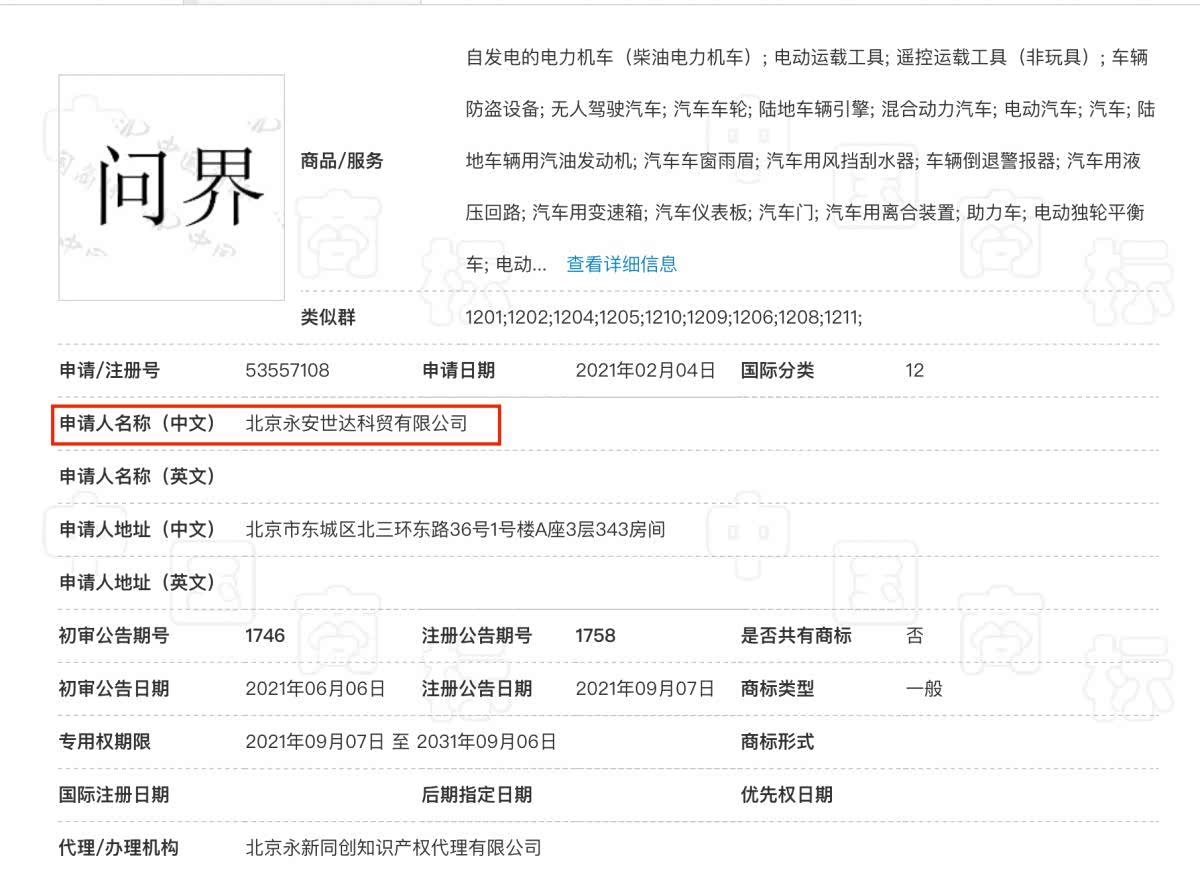Viewport: 1200px width, 870px height.
Task: Click preliminary announcement issue number 1746
Action: (x=265, y=635)
